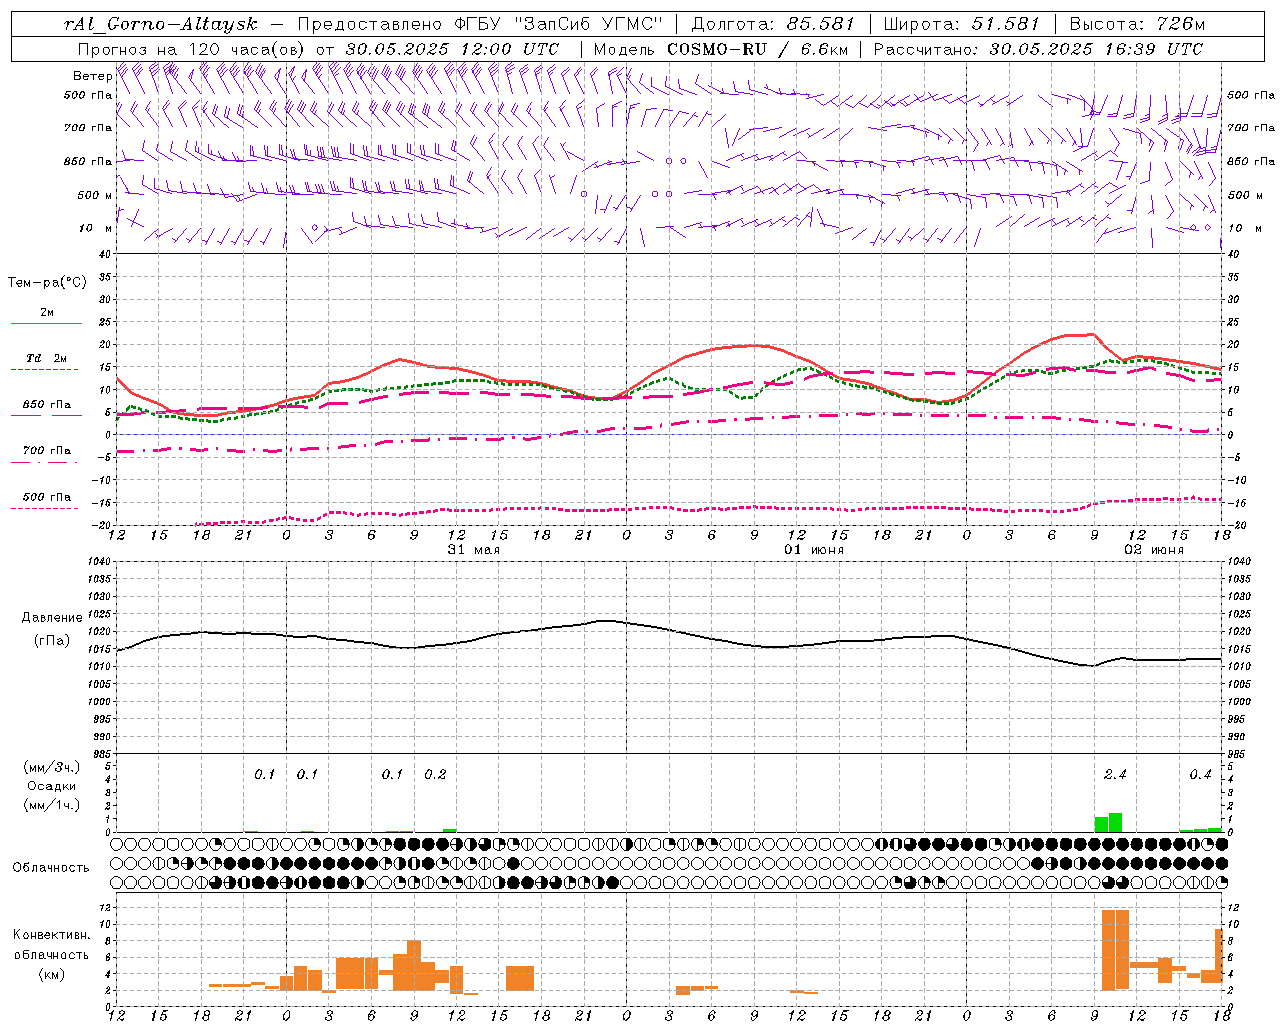Click the Широта: 51.581 header field
Viewport: 1280px width, 1024px height.
962,24
